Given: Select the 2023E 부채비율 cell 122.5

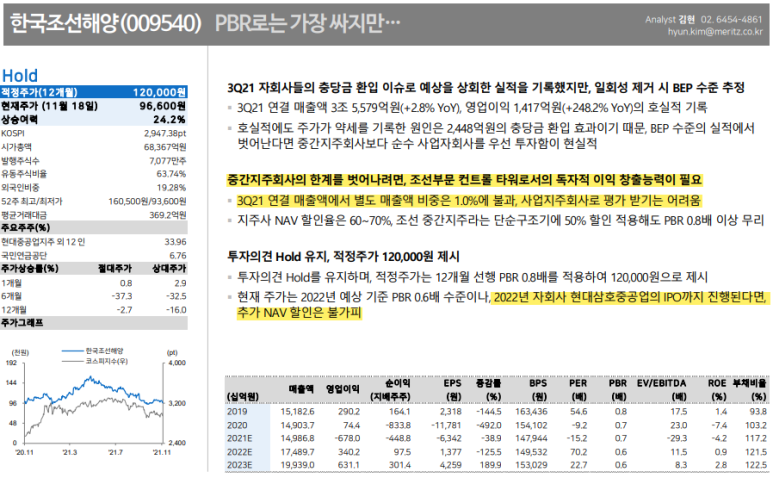Looking at the screenshot, I should [756, 465].
